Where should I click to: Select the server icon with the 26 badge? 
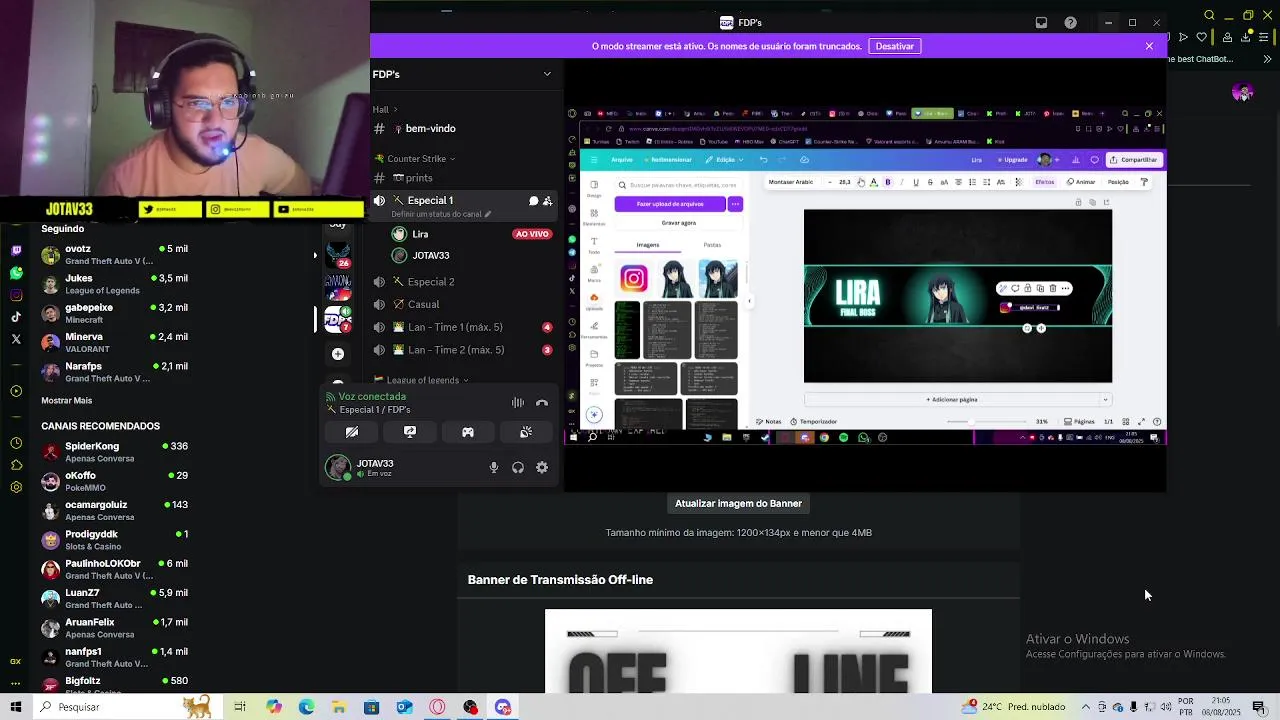(338, 254)
